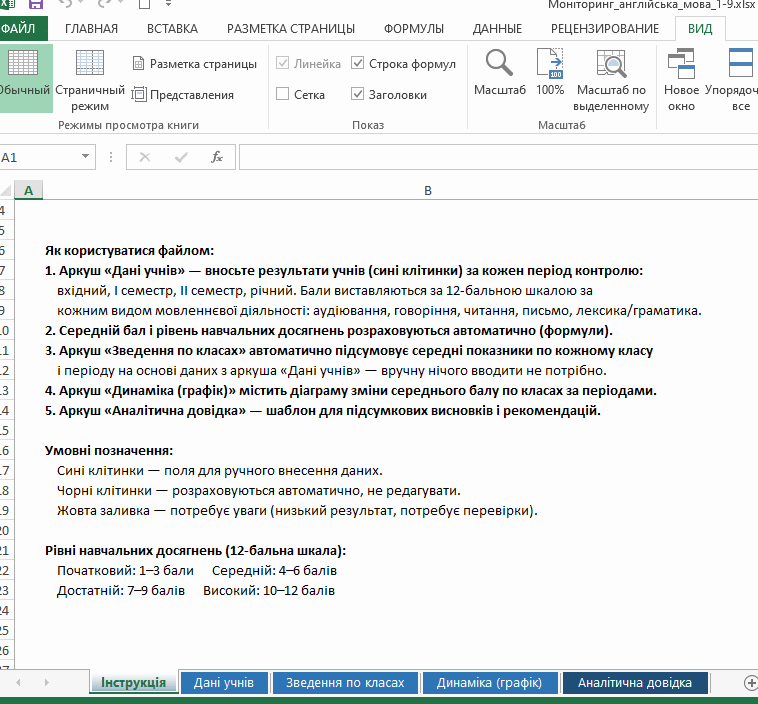
Task: Click the Name Box showing A1
Action: coord(39,157)
